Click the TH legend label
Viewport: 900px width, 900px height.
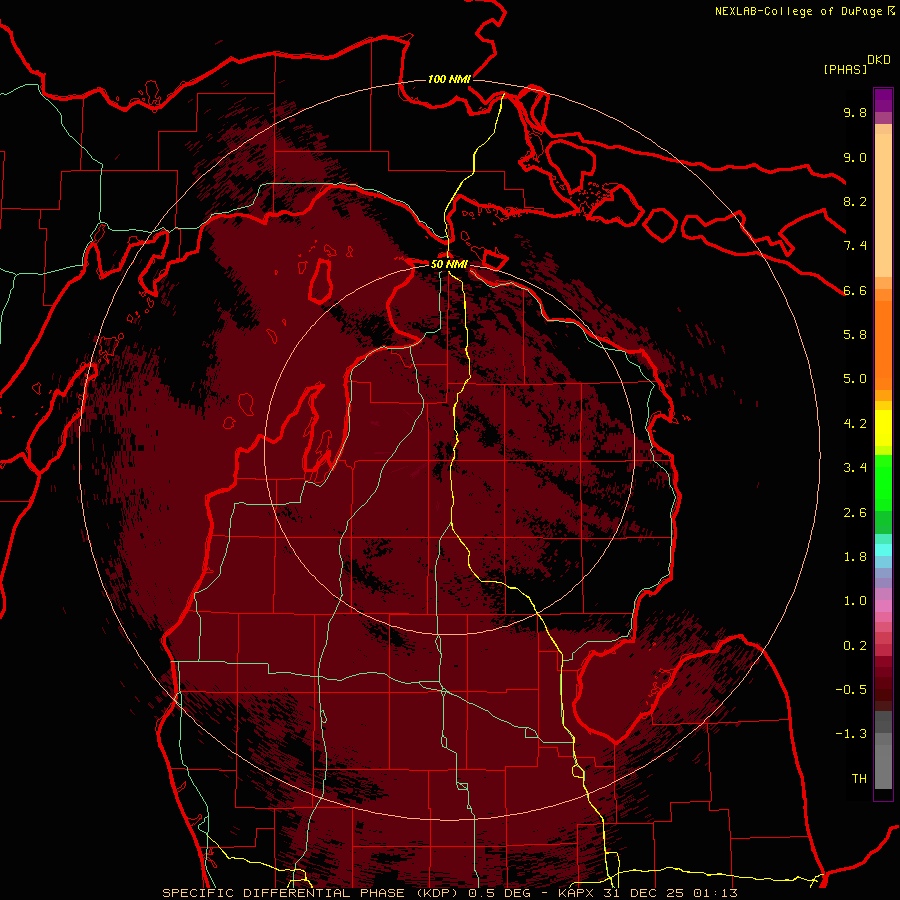[859, 779]
